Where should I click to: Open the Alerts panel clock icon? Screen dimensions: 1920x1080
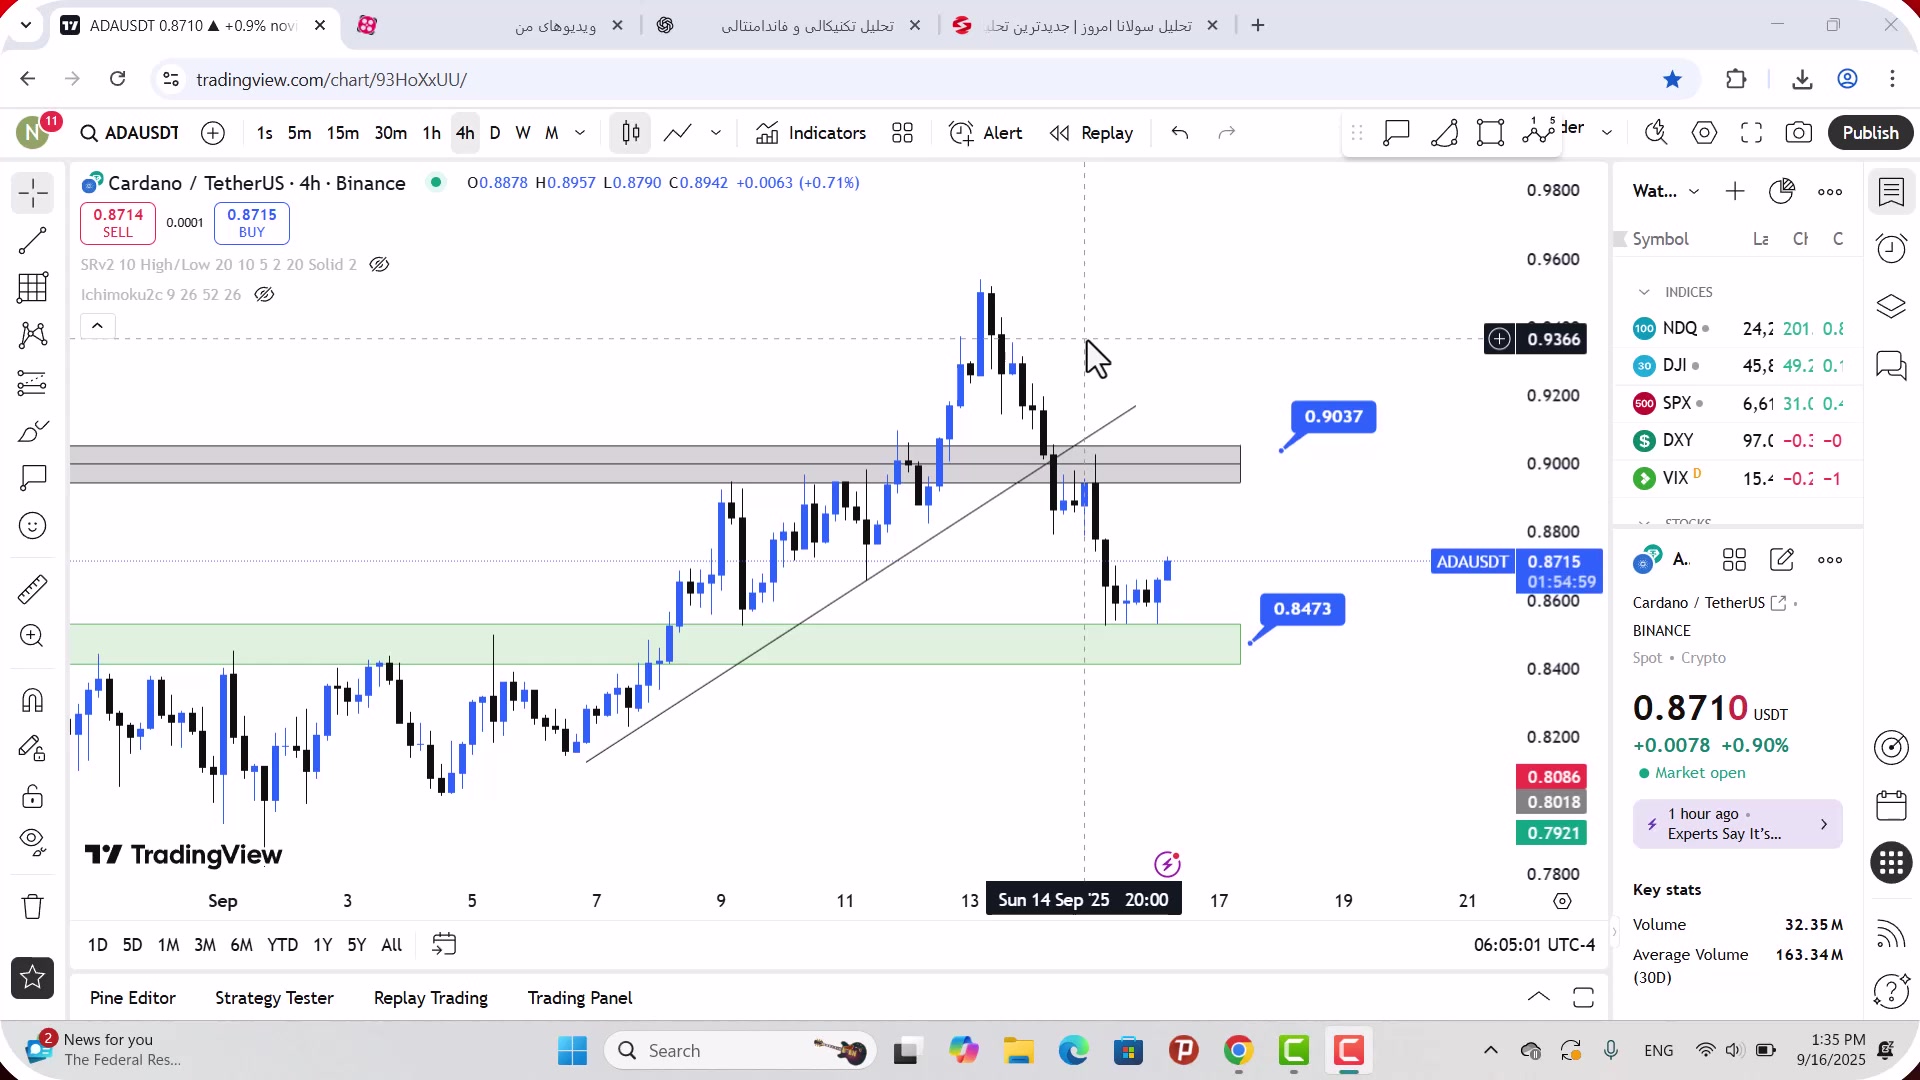(x=1891, y=249)
